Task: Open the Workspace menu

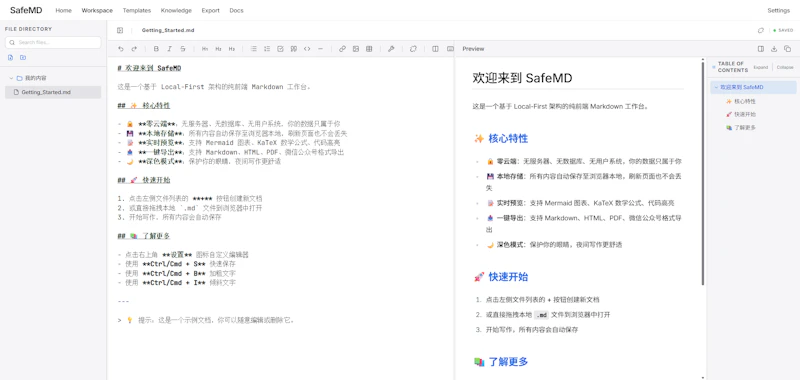Action: pos(97,10)
